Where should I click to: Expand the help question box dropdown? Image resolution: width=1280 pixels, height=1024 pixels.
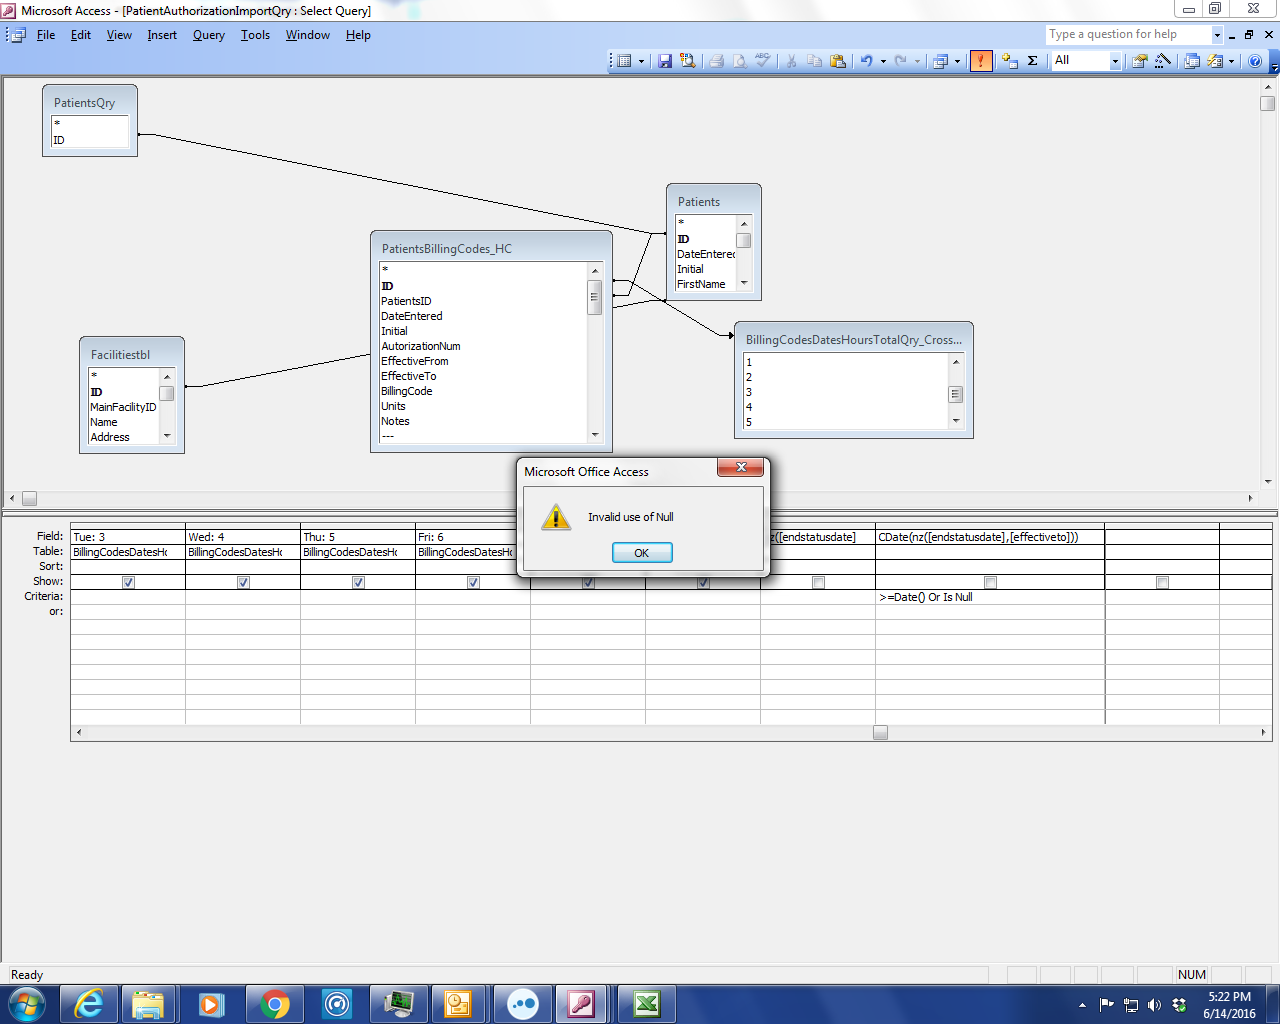click(x=1217, y=35)
